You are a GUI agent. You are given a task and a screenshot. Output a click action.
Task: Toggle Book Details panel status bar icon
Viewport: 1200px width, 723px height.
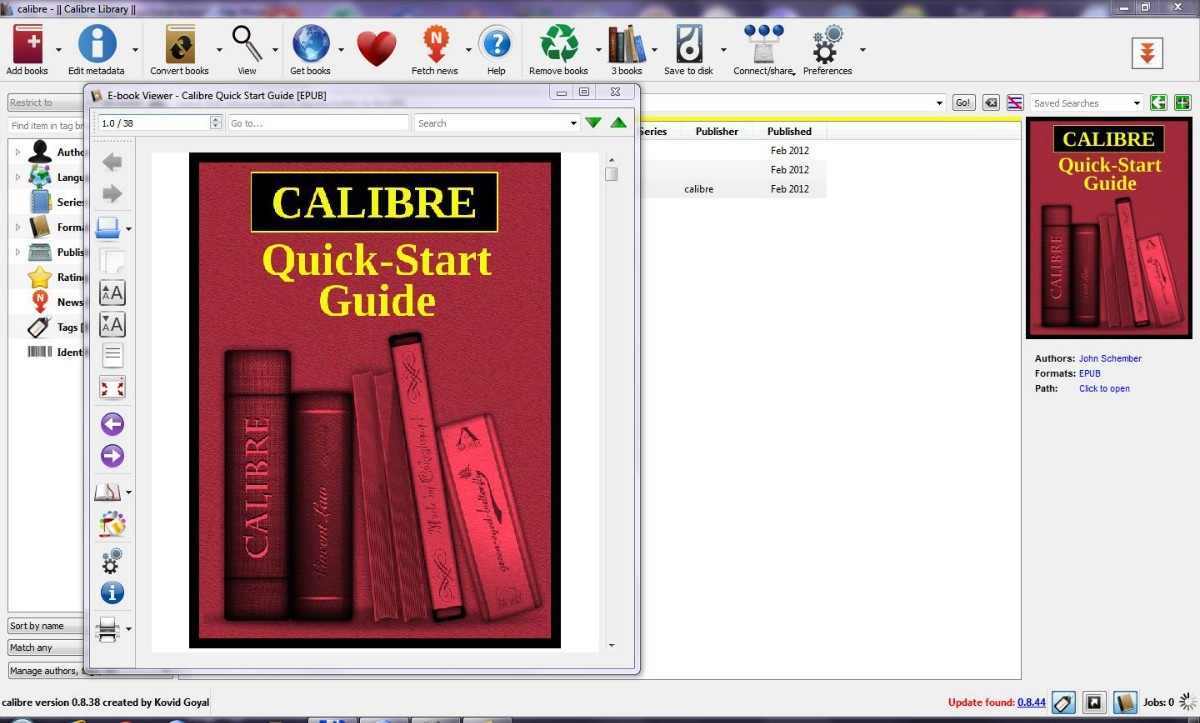coord(1125,703)
